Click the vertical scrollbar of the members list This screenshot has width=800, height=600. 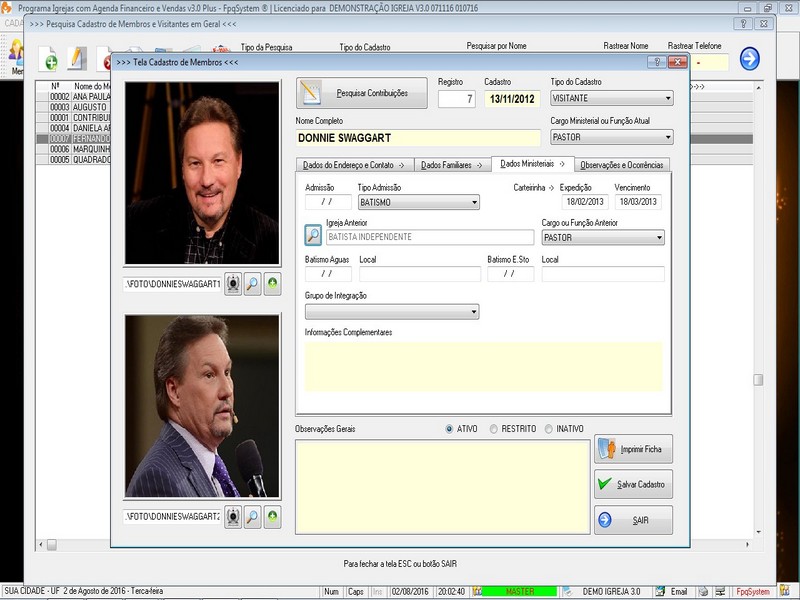pyautogui.click(x=759, y=310)
